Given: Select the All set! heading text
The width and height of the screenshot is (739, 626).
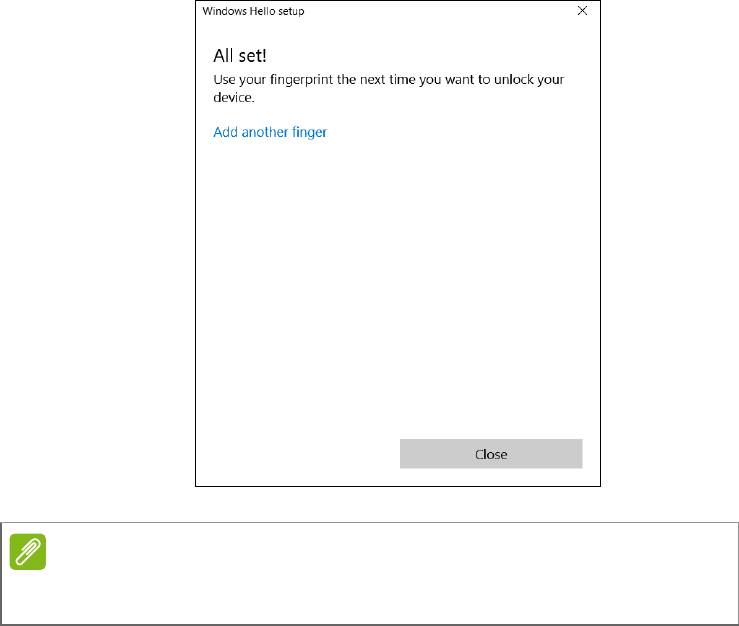Looking at the screenshot, I should [x=240, y=56].
